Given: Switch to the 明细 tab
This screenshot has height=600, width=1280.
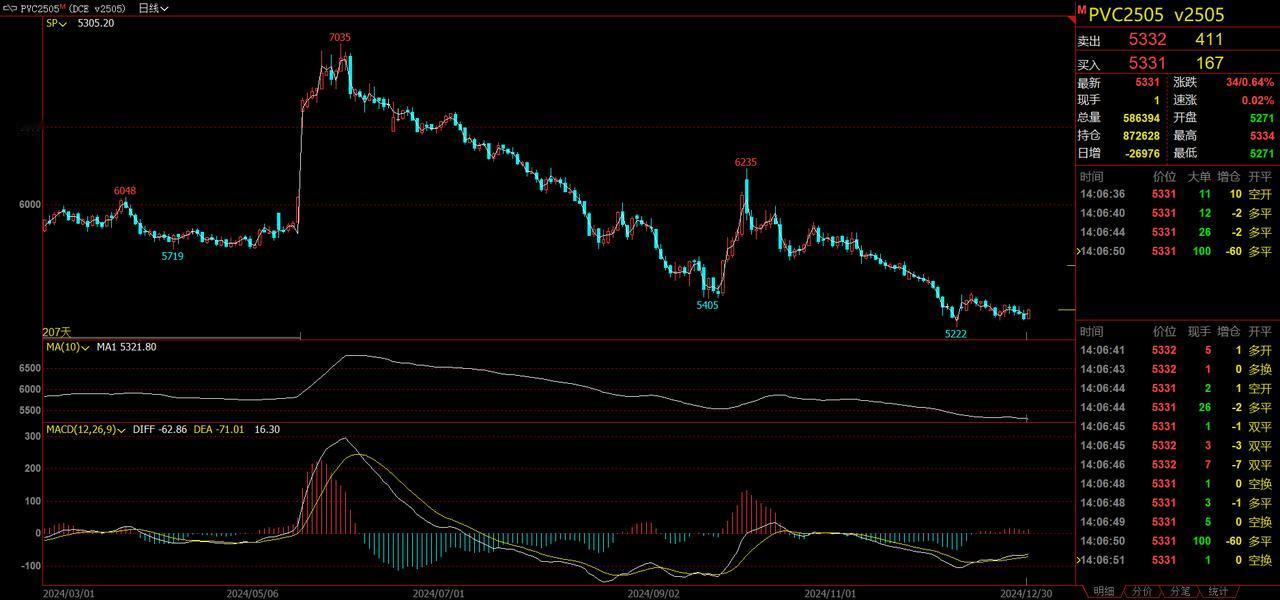Looking at the screenshot, I should click(x=1102, y=592).
